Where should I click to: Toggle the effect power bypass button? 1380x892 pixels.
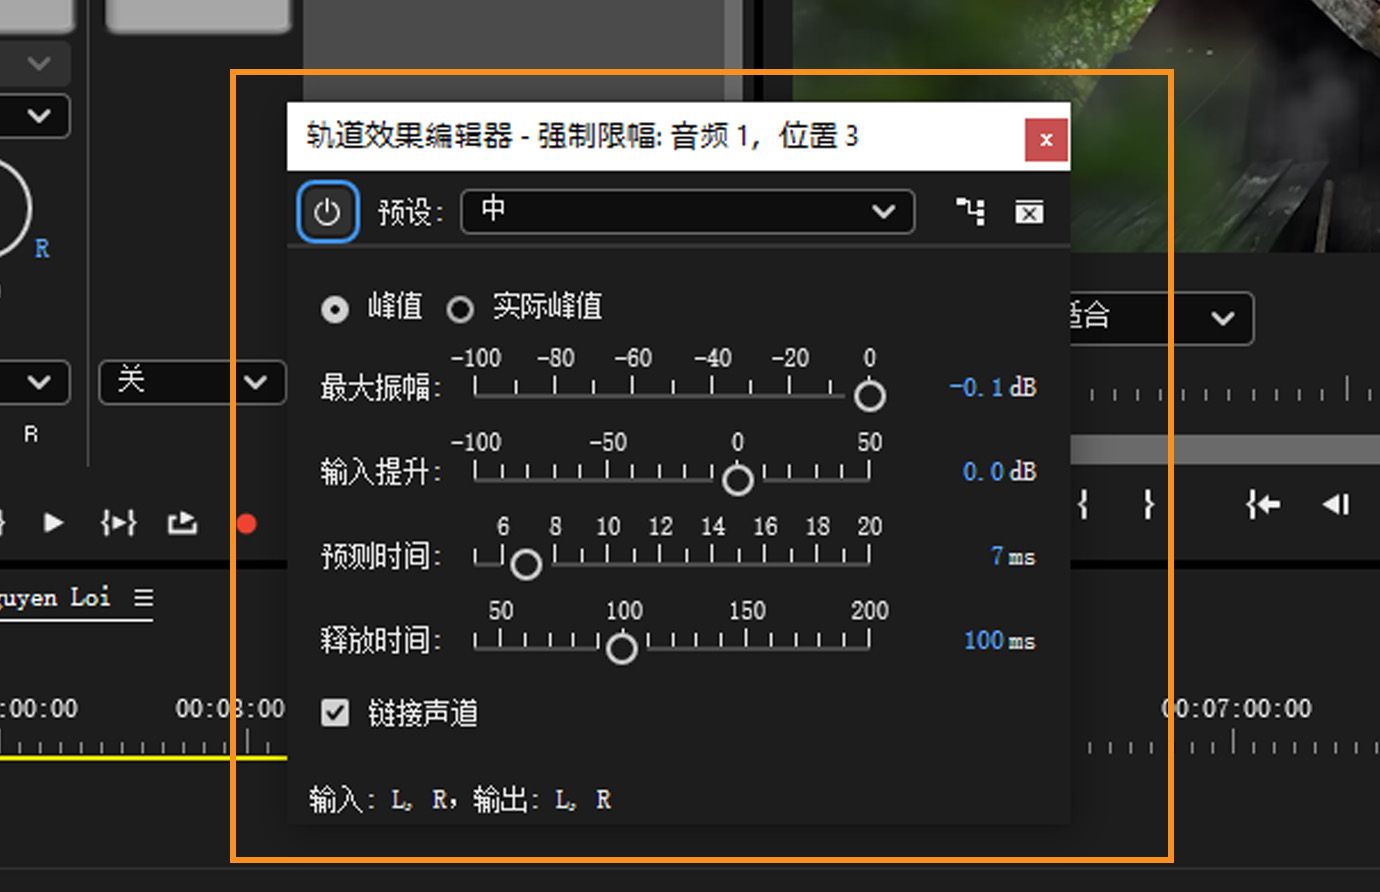(327, 212)
